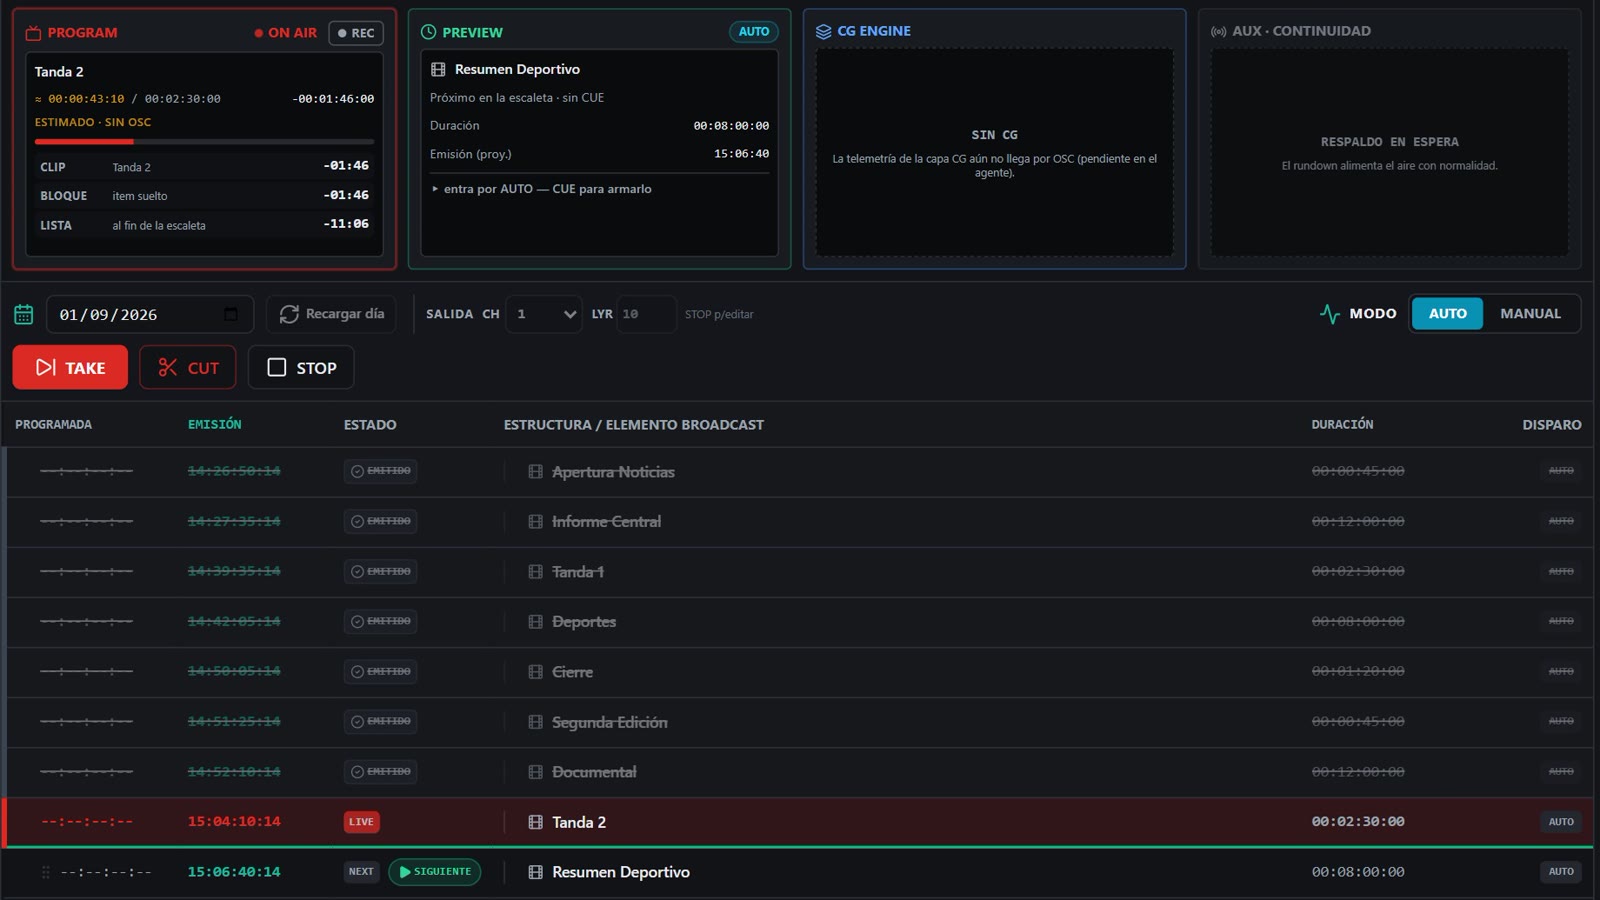Click the film icon in the Documental row
The width and height of the screenshot is (1600, 900).
535,772
